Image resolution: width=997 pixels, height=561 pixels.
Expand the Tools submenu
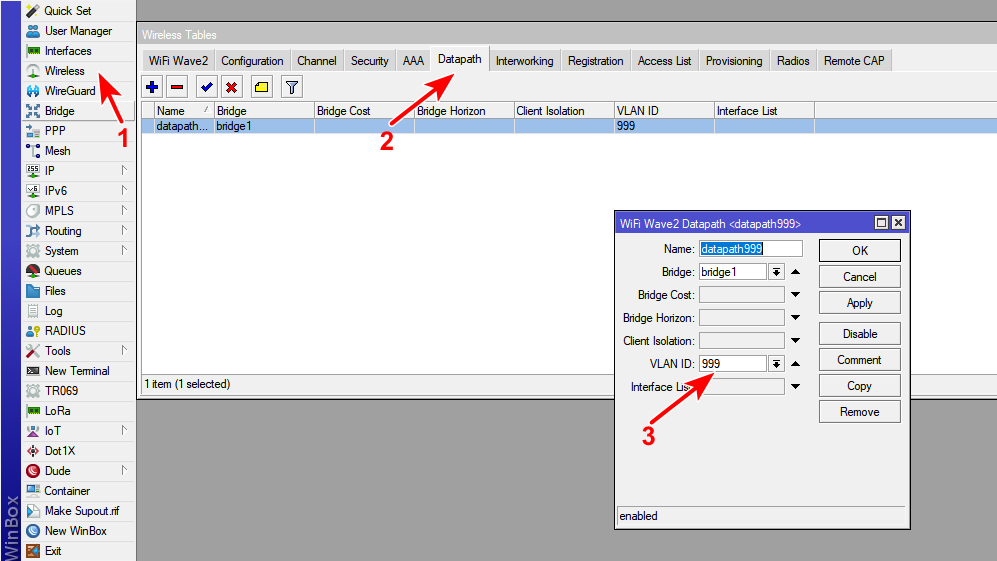(124, 350)
